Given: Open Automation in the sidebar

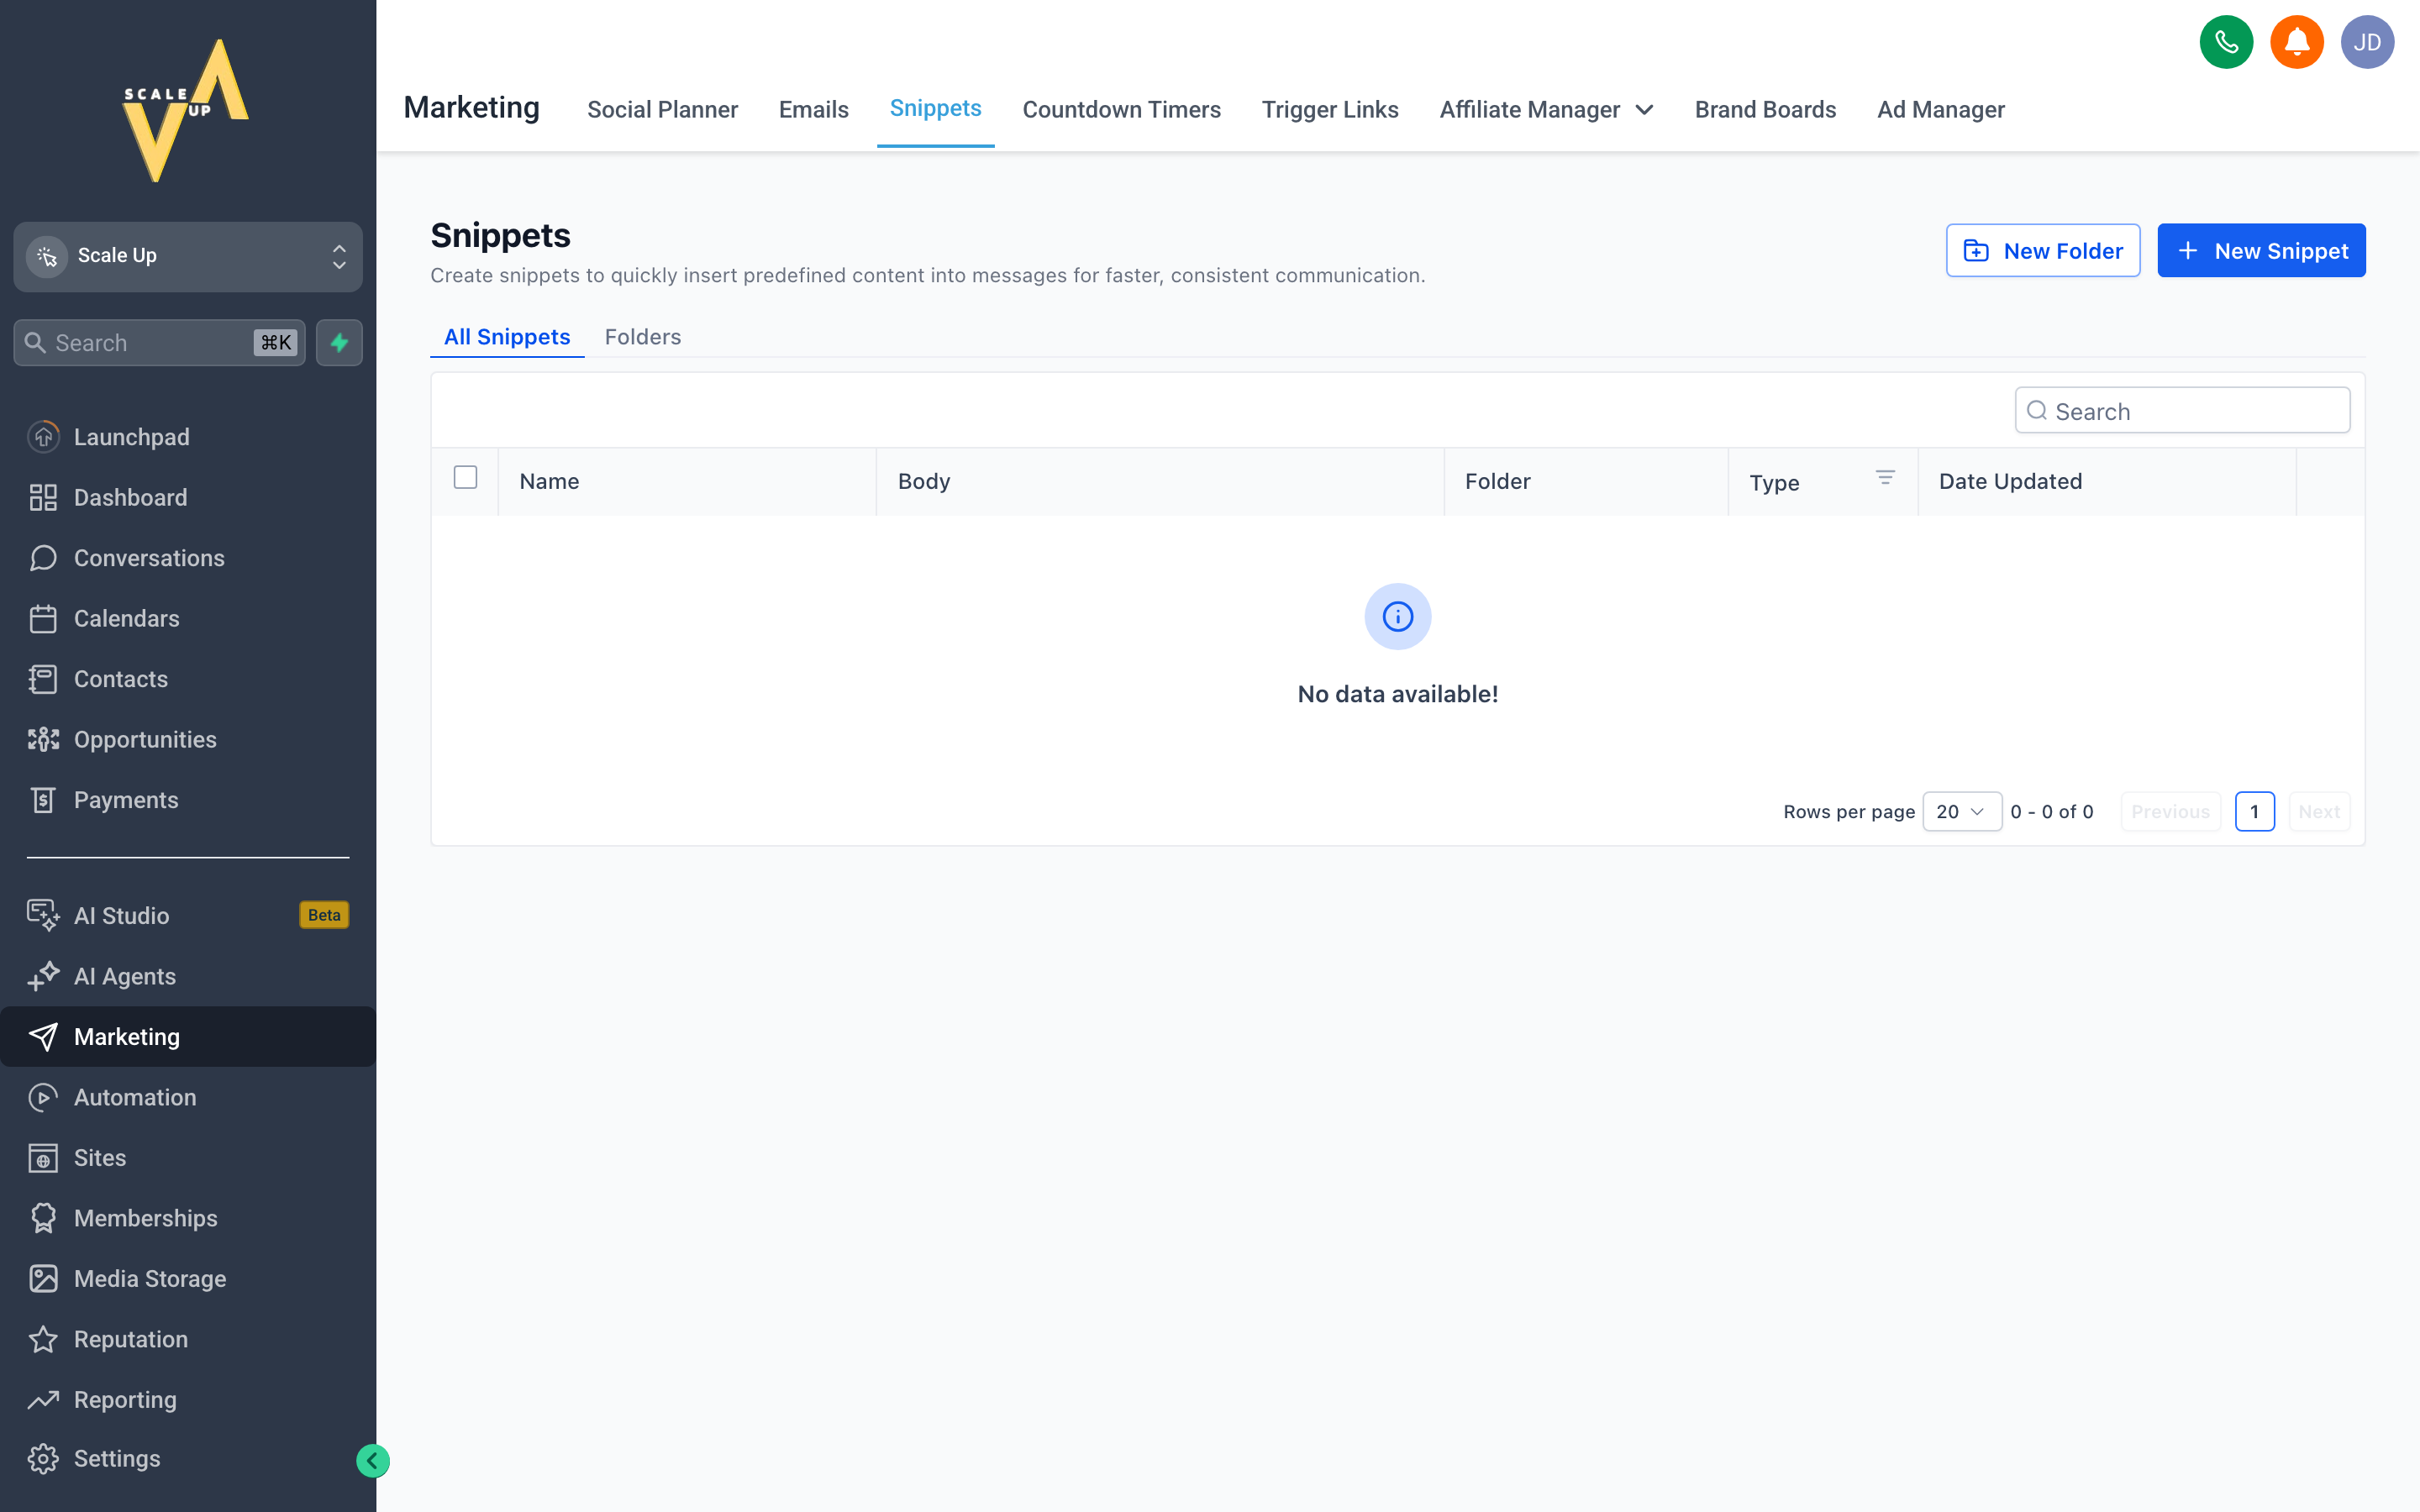Looking at the screenshot, I should pos(188,1097).
